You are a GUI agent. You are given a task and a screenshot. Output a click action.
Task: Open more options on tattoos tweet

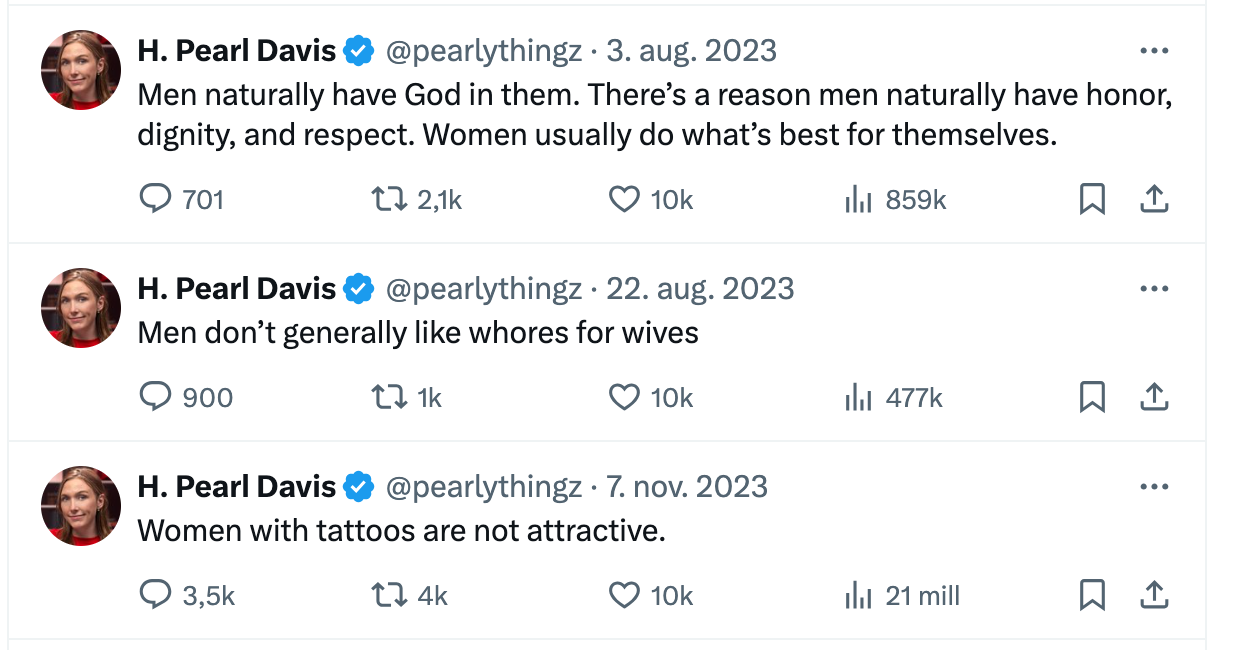(1154, 487)
